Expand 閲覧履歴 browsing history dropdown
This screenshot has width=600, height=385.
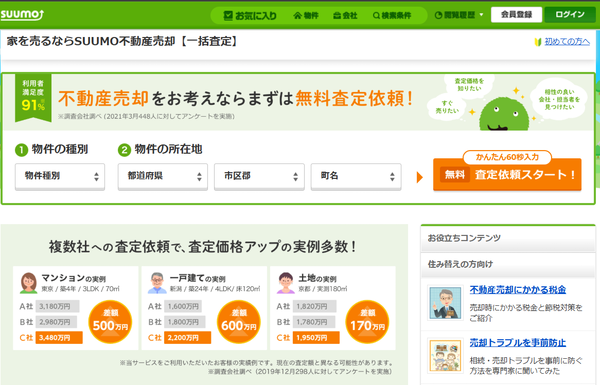459,15
